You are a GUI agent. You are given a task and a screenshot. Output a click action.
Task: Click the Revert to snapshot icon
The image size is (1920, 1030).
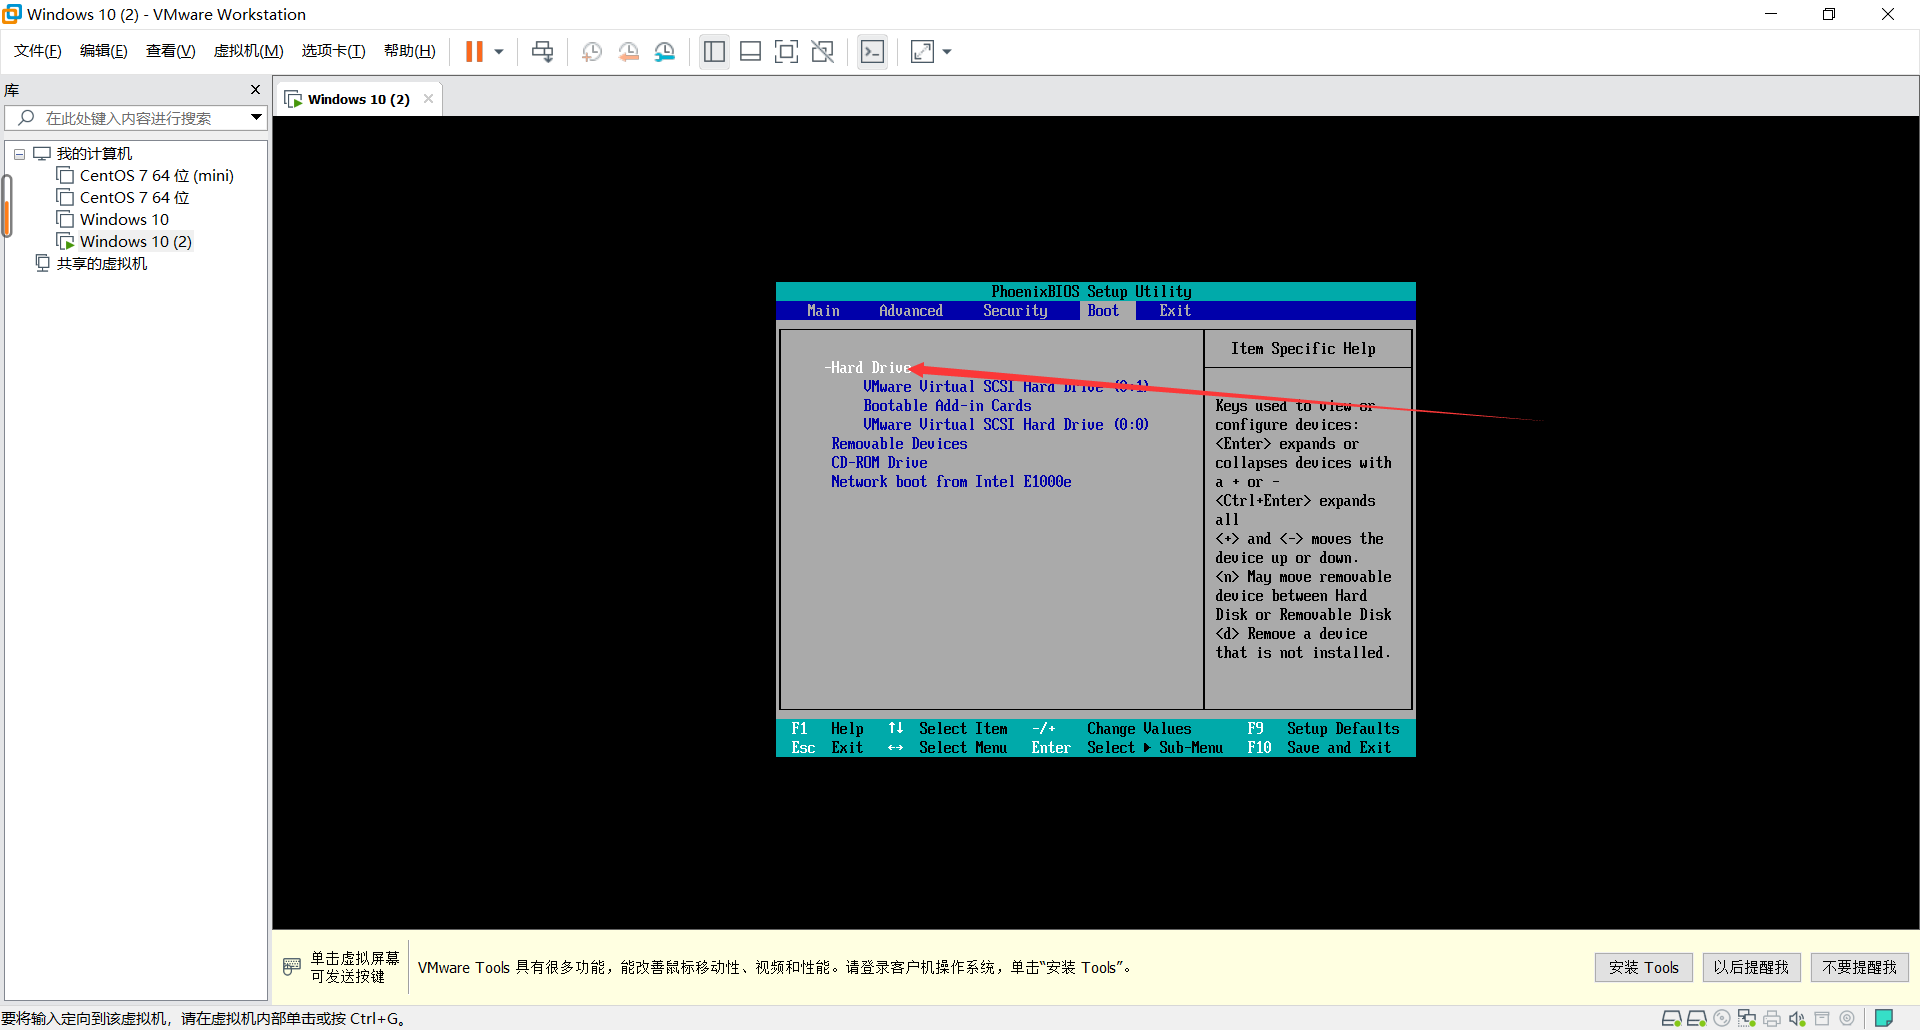(628, 52)
